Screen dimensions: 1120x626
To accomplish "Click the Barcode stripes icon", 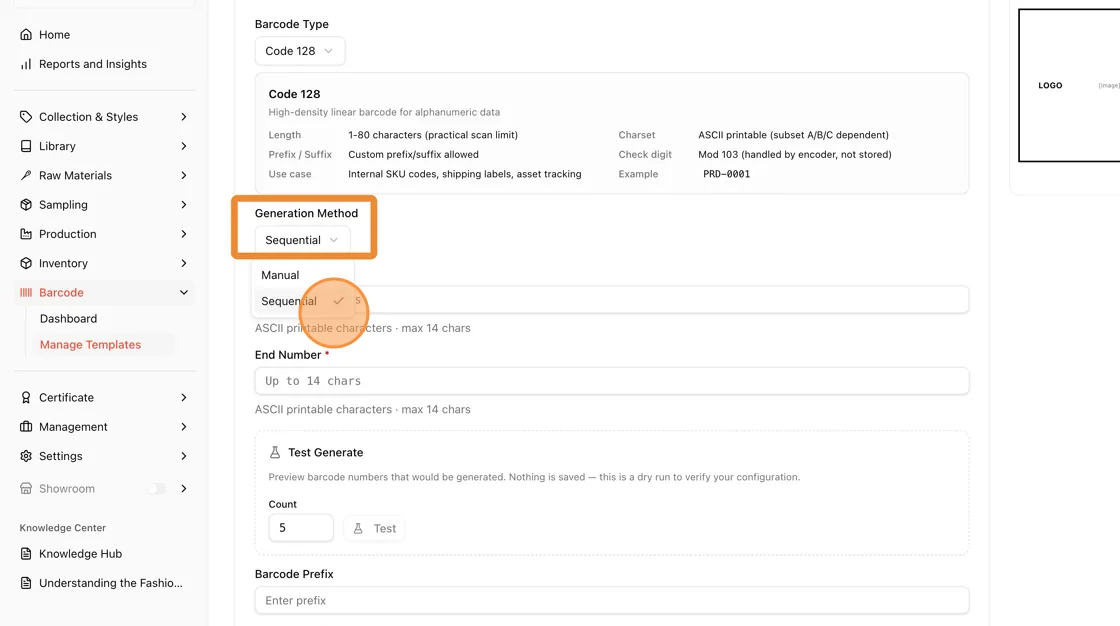I will (x=26, y=292).
